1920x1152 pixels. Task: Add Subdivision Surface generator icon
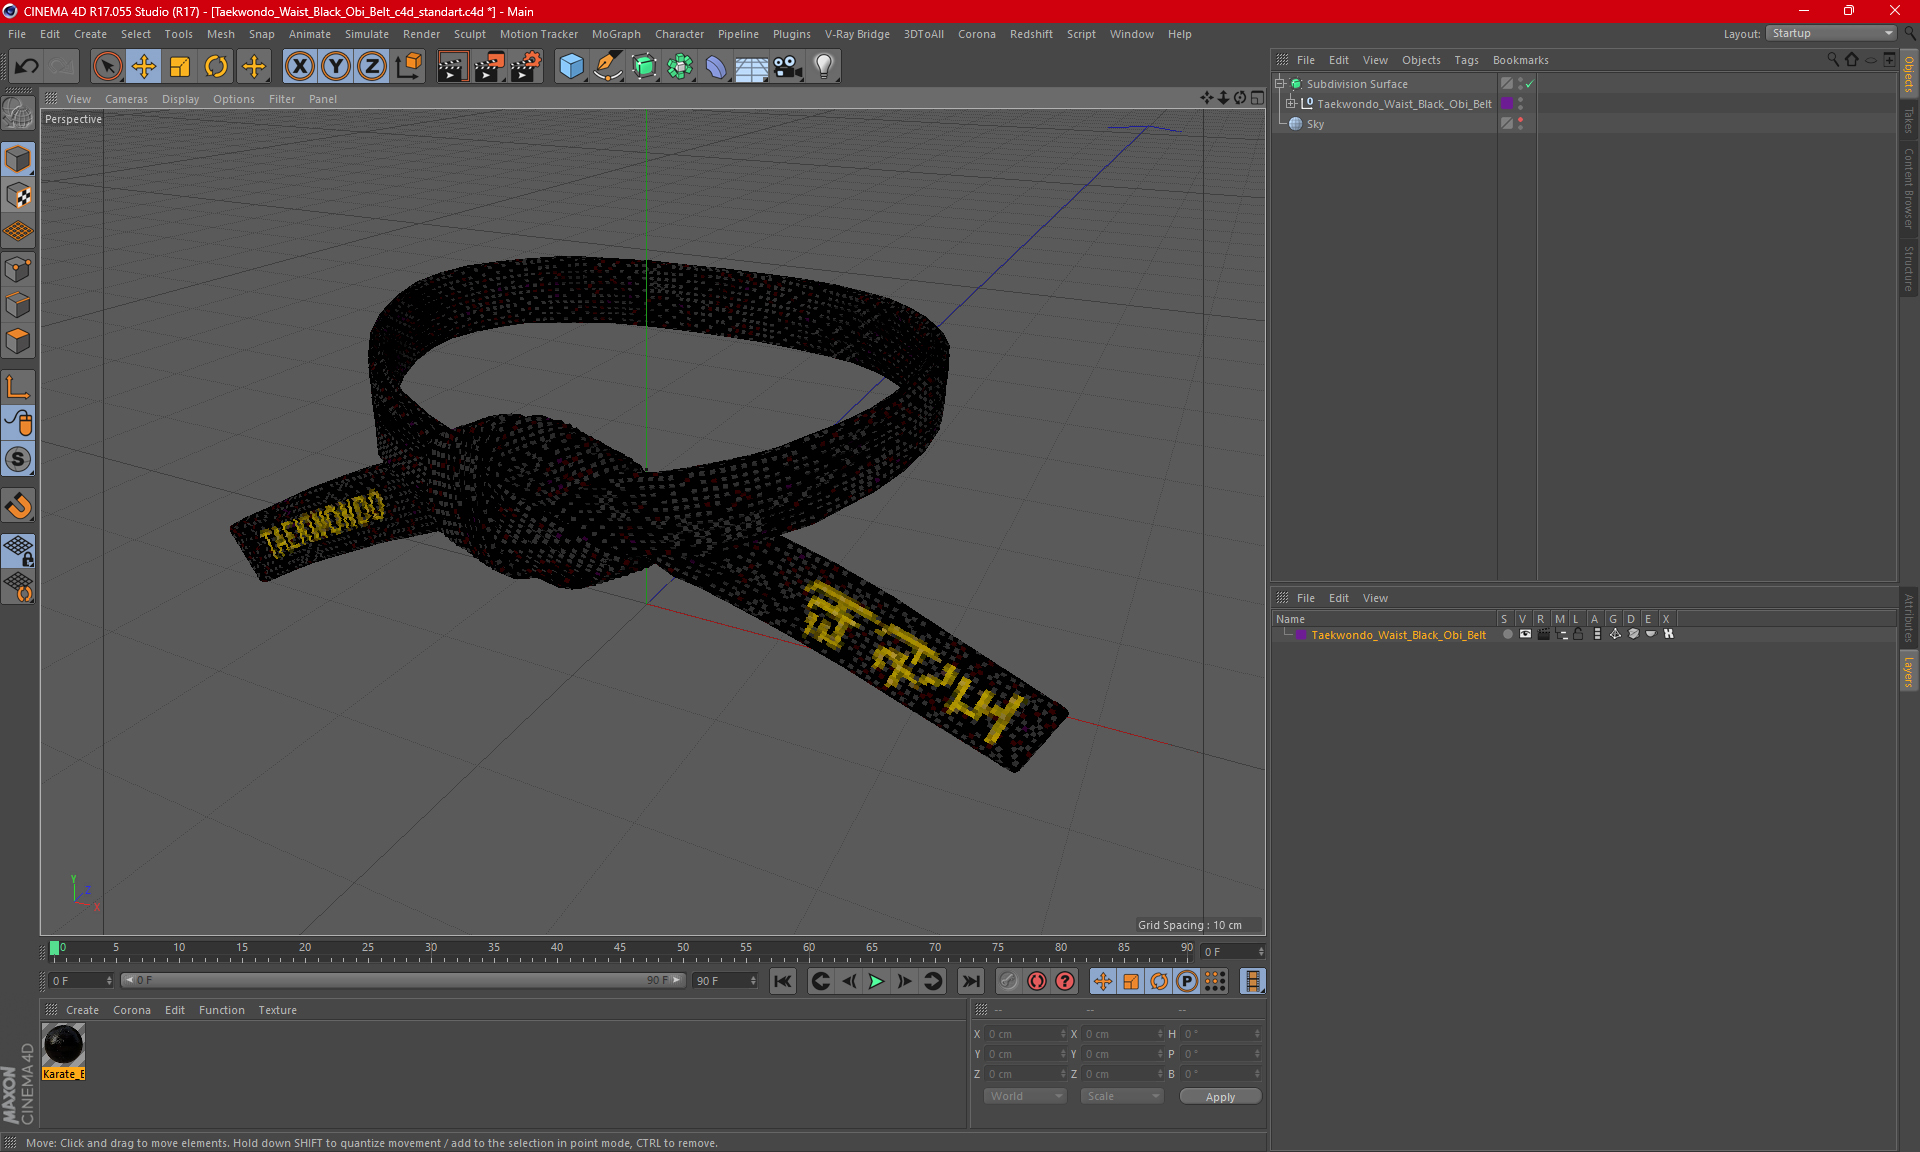click(644, 67)
